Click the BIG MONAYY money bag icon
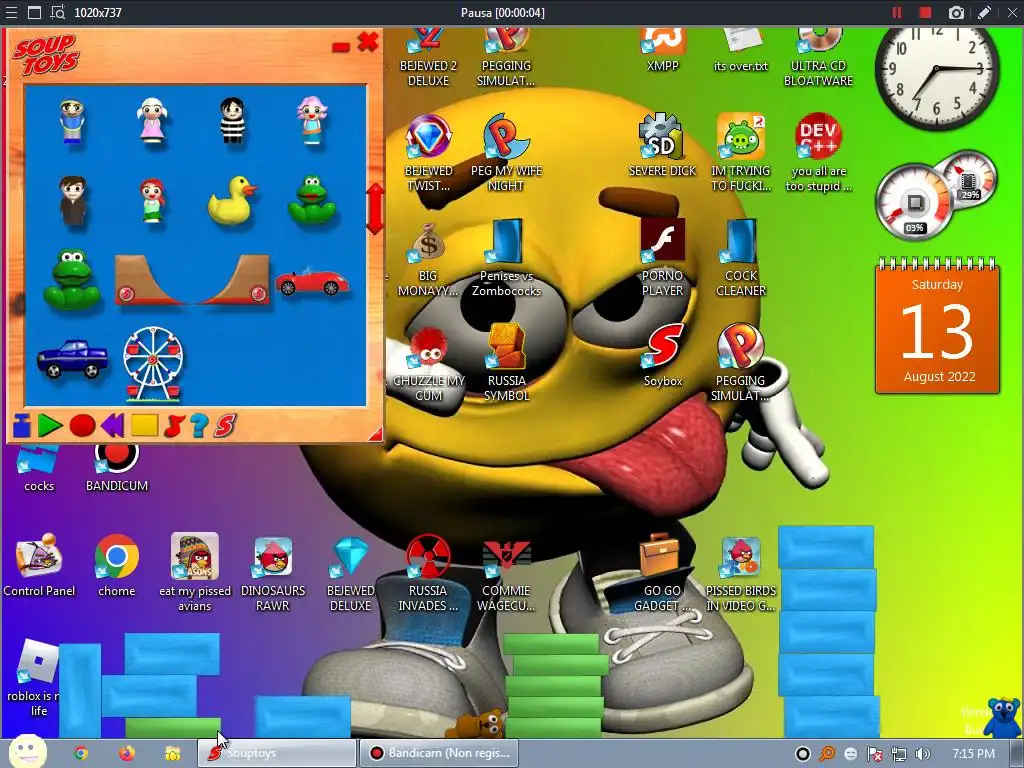The height and width of the screenshot is (768, 1024). (428, 259)
